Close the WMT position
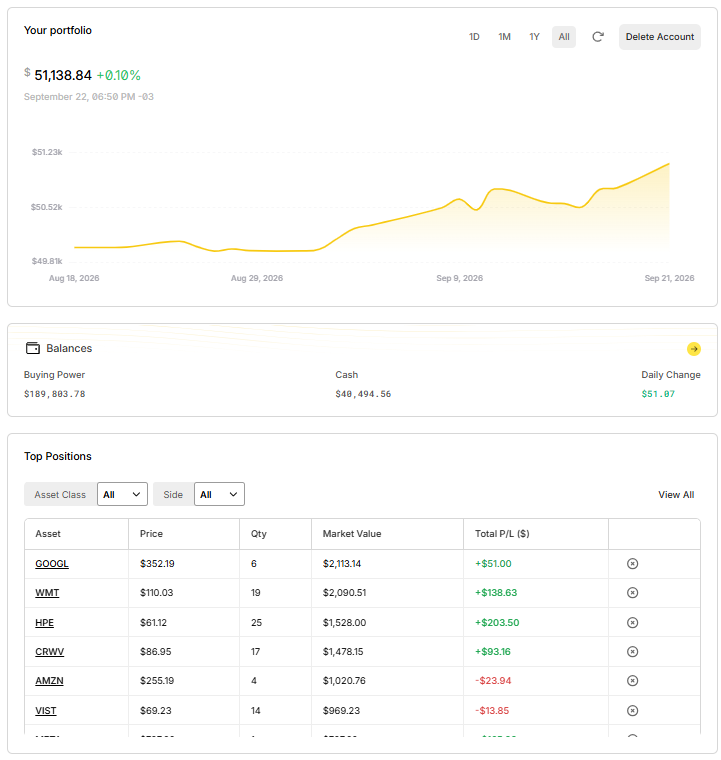Screen dimensions: 721x760 tap(632, 592)
